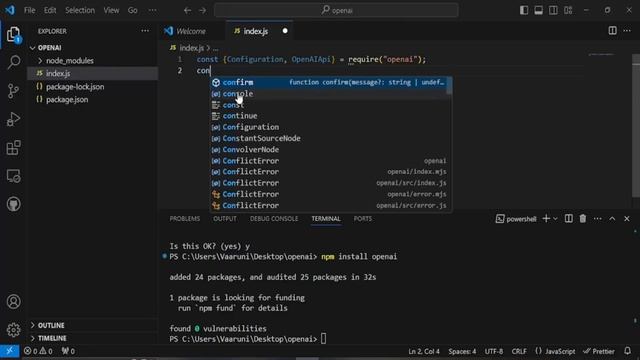Click the remote window status bar icon
Image resolution: width=640 pixels, height=360 pixels.
[x=9, y=351]
